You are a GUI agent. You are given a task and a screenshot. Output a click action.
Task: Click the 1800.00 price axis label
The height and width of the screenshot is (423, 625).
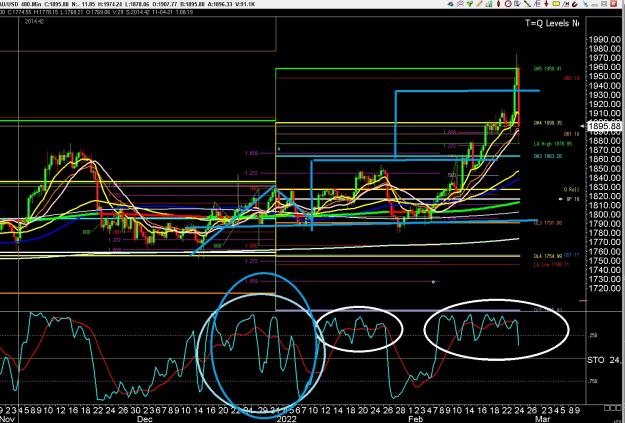tap(605, 214)
